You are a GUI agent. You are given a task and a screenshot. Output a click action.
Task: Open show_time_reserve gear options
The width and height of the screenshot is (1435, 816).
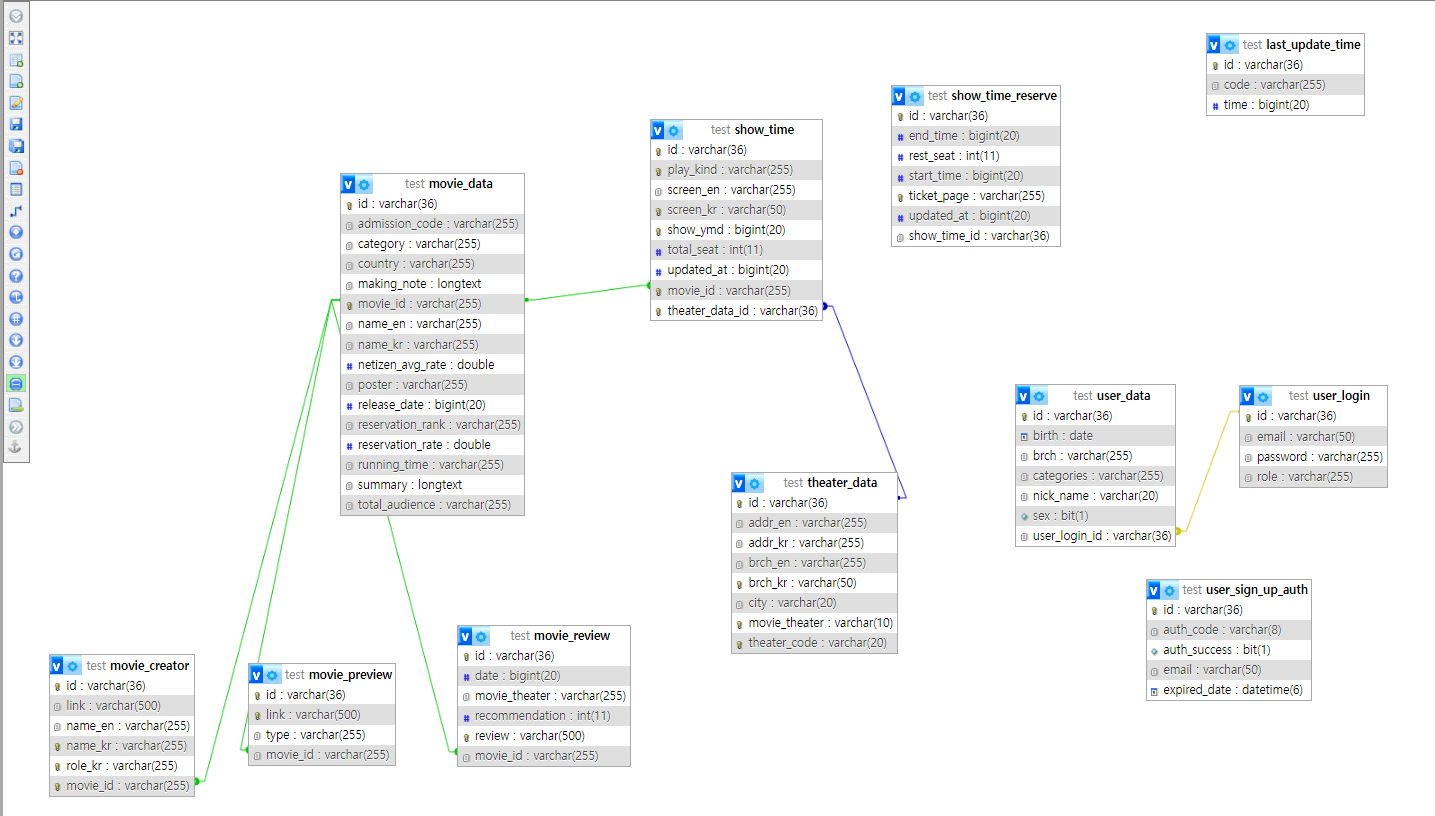tap(915, 96)
